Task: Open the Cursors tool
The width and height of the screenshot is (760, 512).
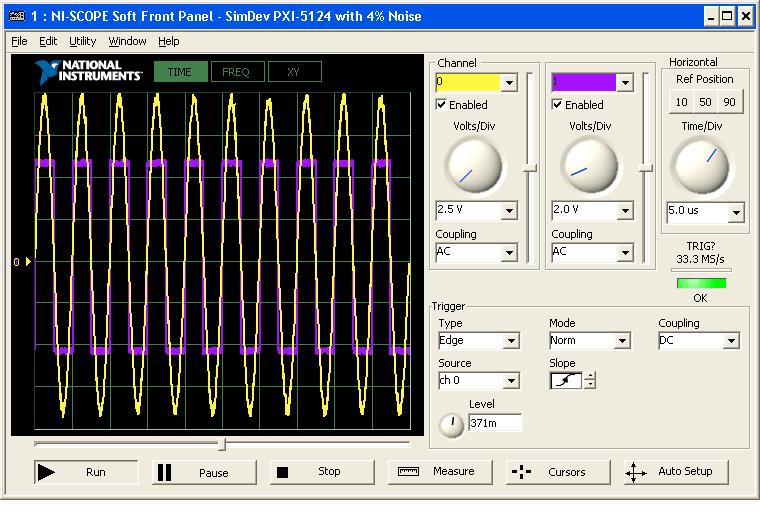Action: pos(553,472)
